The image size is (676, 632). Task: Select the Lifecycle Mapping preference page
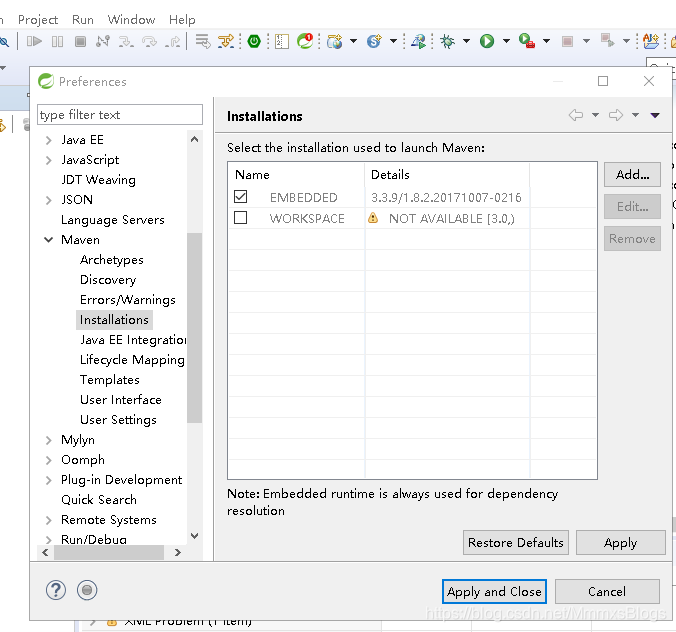132,360
